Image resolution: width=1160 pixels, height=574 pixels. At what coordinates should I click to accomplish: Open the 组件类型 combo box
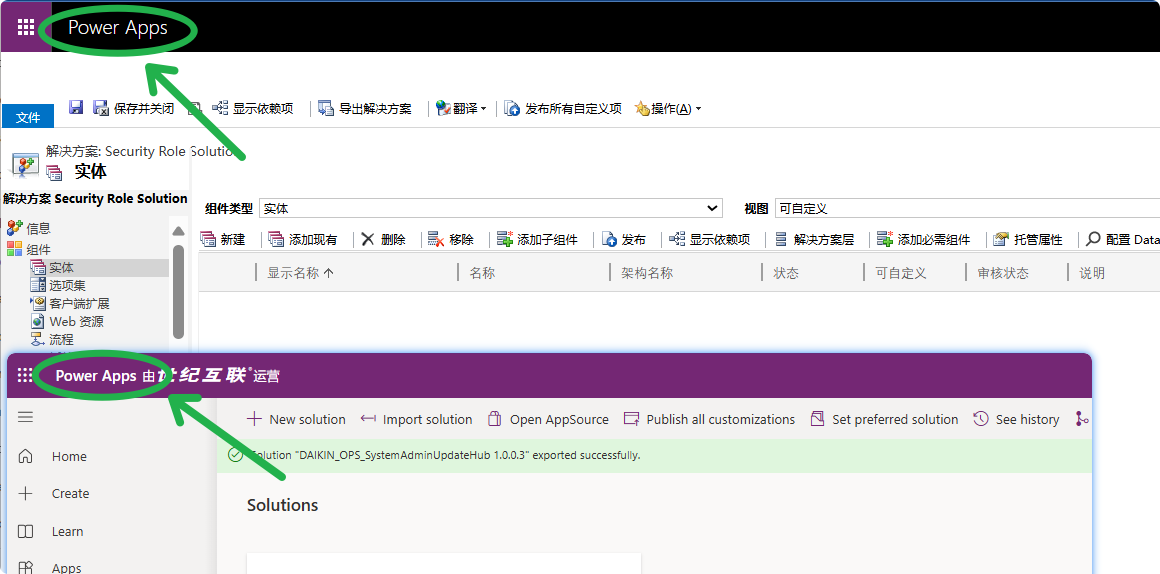tap(491, 209)
